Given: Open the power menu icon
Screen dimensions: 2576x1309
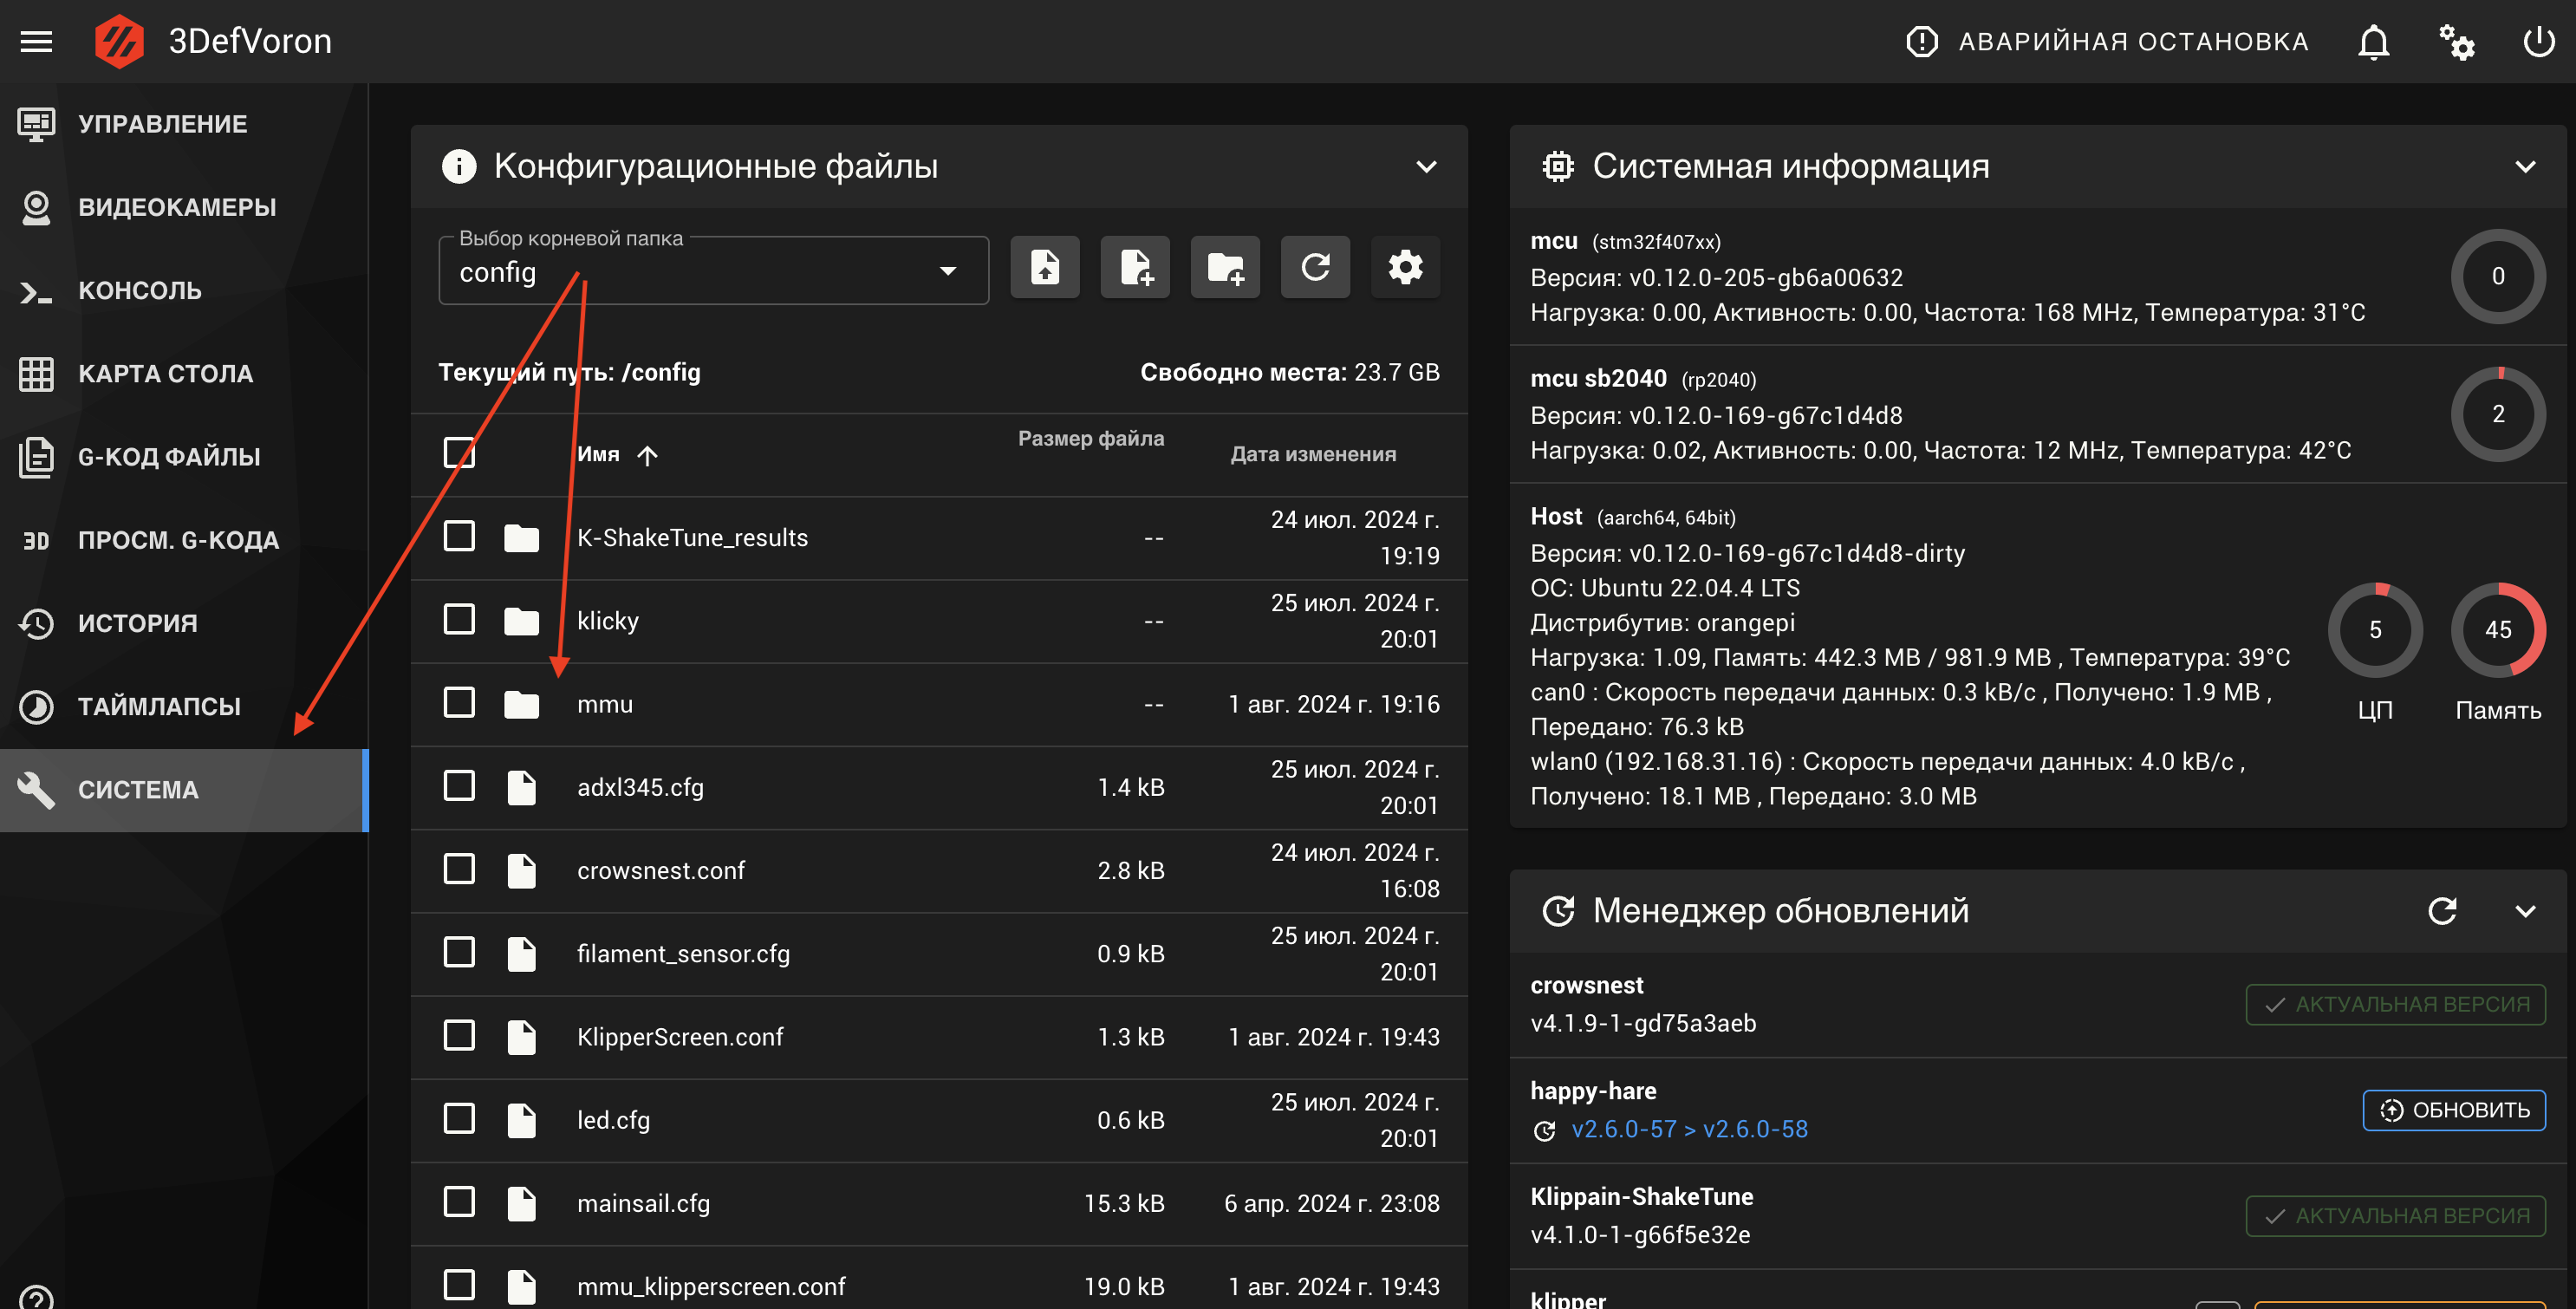Looking at the screenshot, I should 2539,42.
